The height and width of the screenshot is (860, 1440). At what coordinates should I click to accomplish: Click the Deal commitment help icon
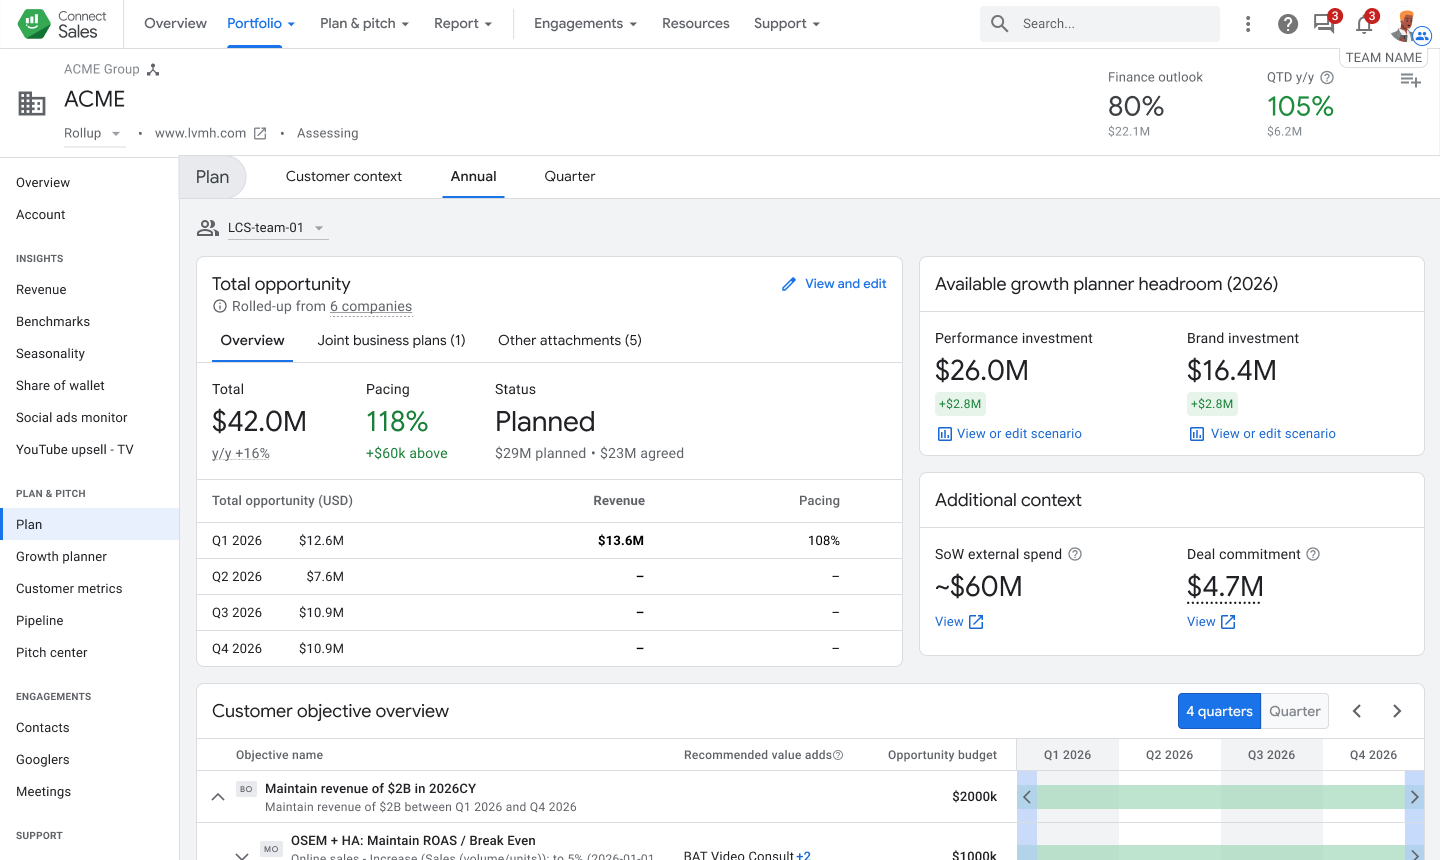(x=1313, y=554)
